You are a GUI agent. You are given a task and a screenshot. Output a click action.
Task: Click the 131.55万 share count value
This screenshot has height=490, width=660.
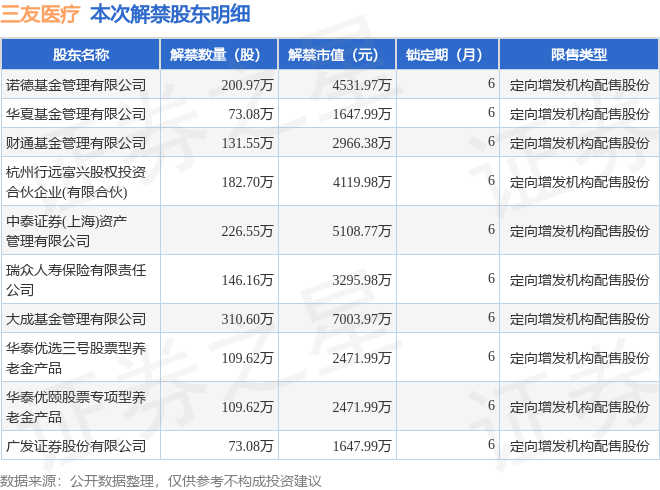point(248,143)
